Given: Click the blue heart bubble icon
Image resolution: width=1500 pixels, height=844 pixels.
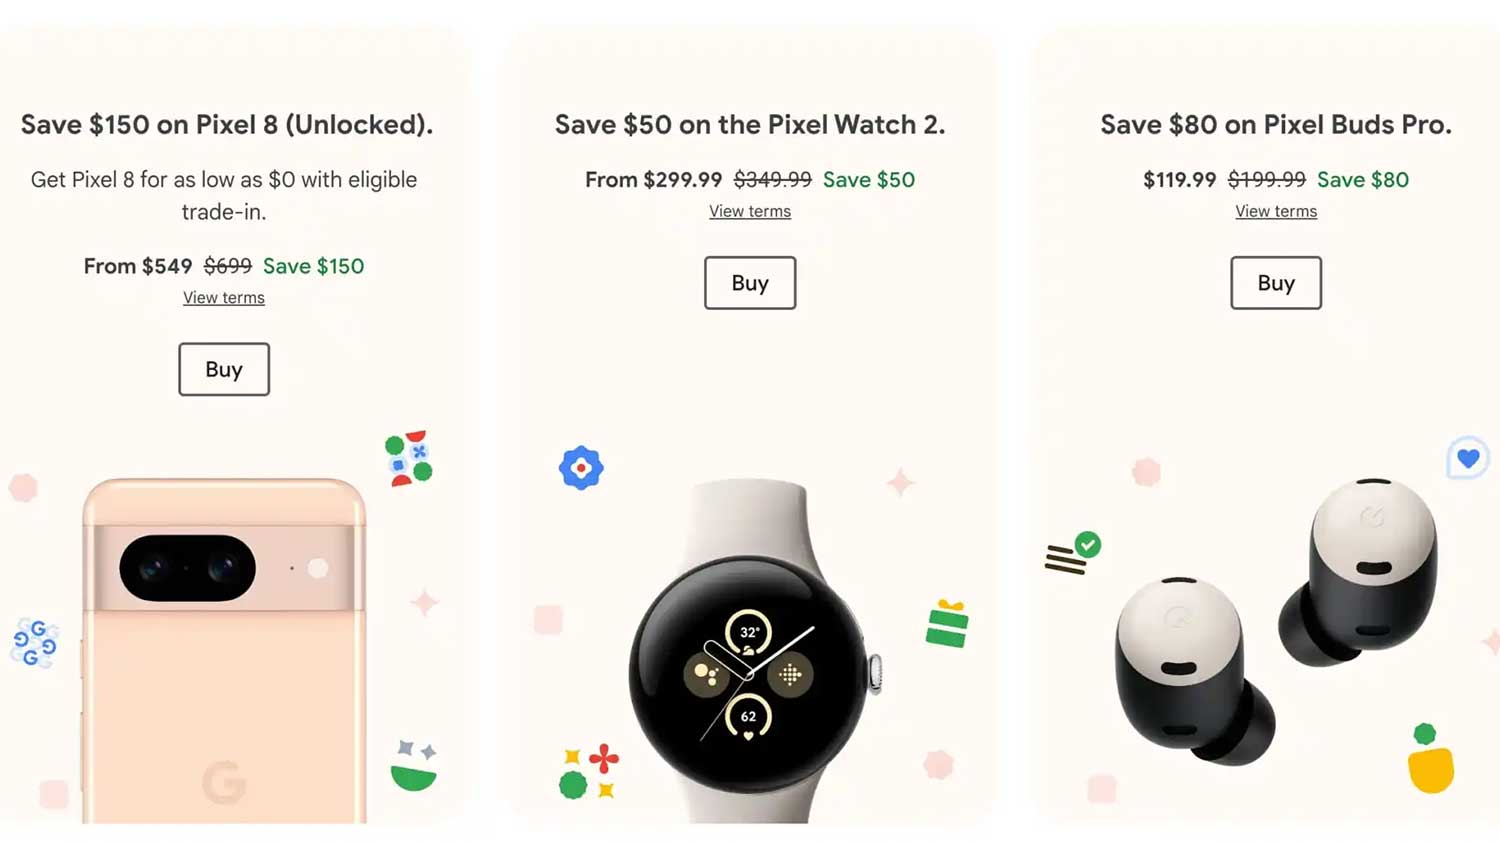Looking at the screenshot, I should (1468, 459).
